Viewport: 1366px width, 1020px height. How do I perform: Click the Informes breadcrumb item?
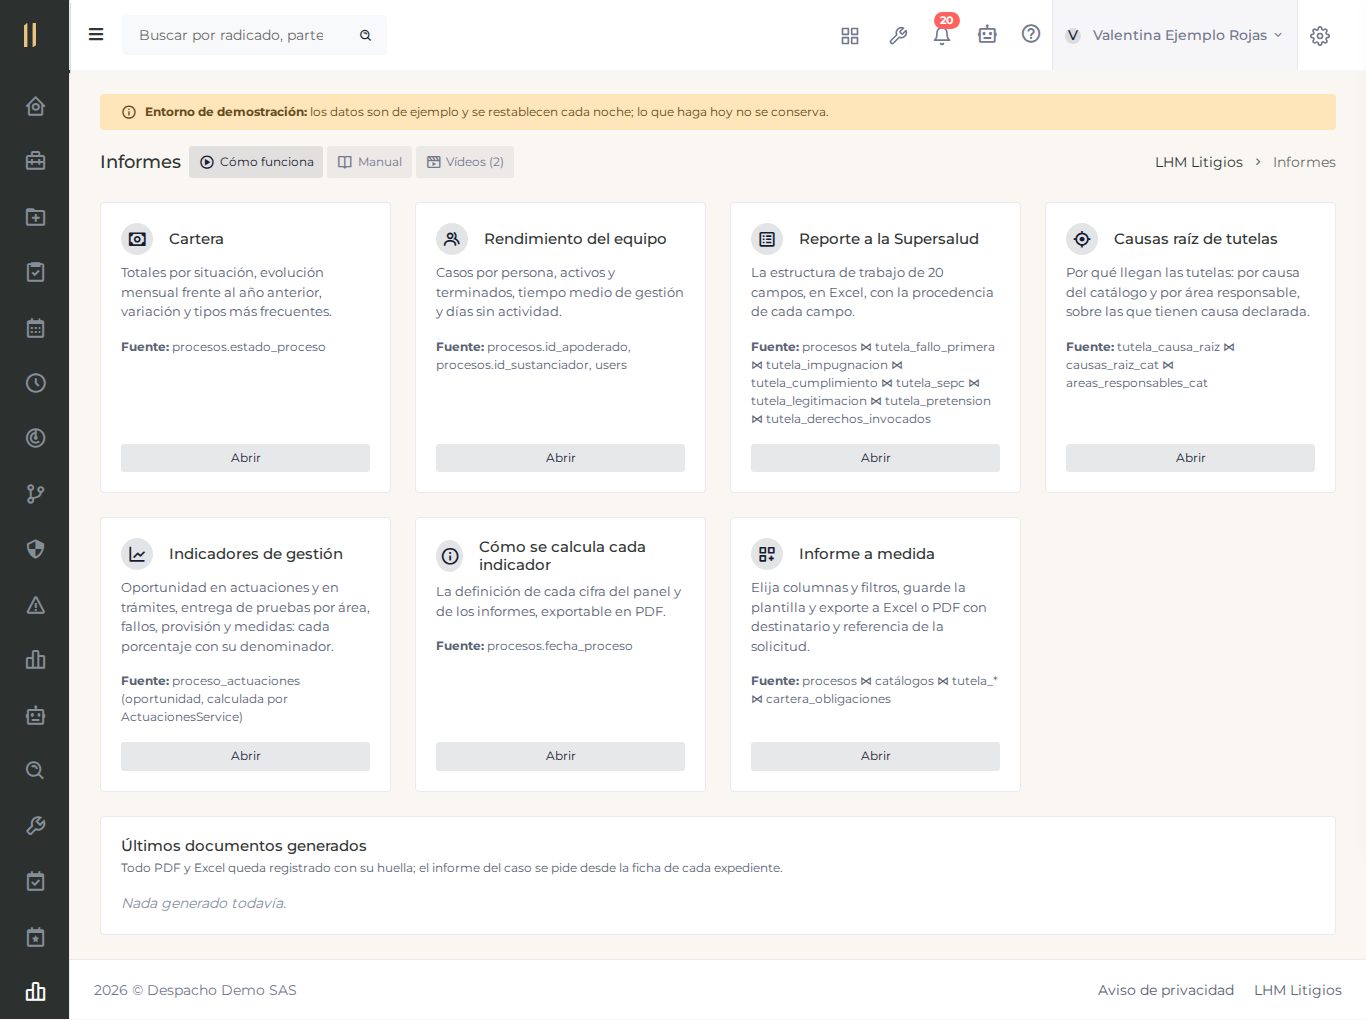pyautogui.click(x=1304, y=162)
